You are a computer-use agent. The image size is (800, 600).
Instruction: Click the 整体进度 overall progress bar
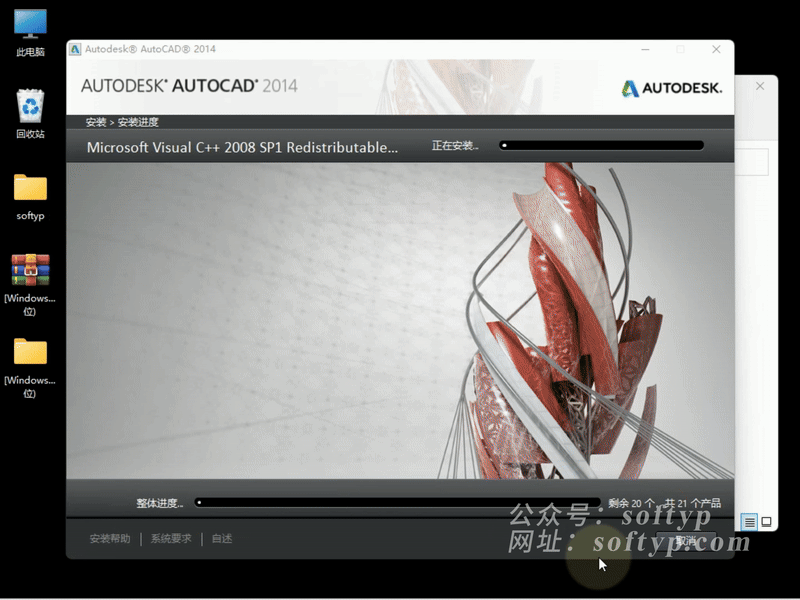coord(397,503)
